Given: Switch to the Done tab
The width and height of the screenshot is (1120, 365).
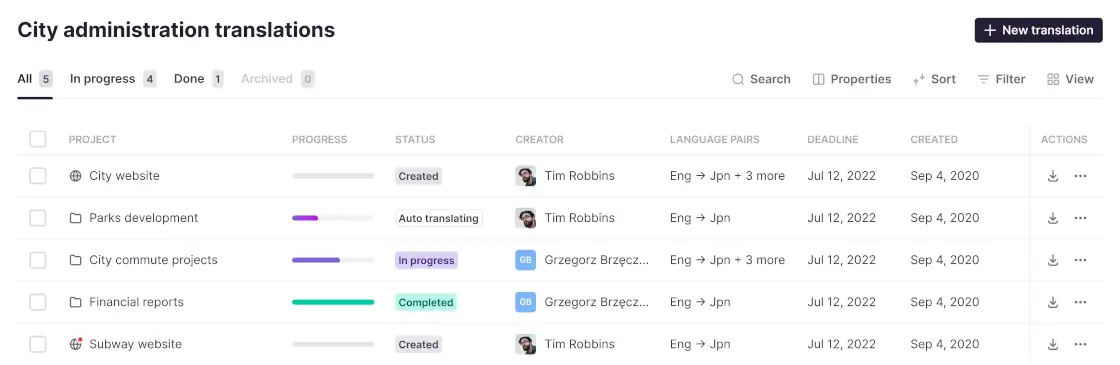Looking at the screenshot, I should pyautogui.click(x=199, y=79).
